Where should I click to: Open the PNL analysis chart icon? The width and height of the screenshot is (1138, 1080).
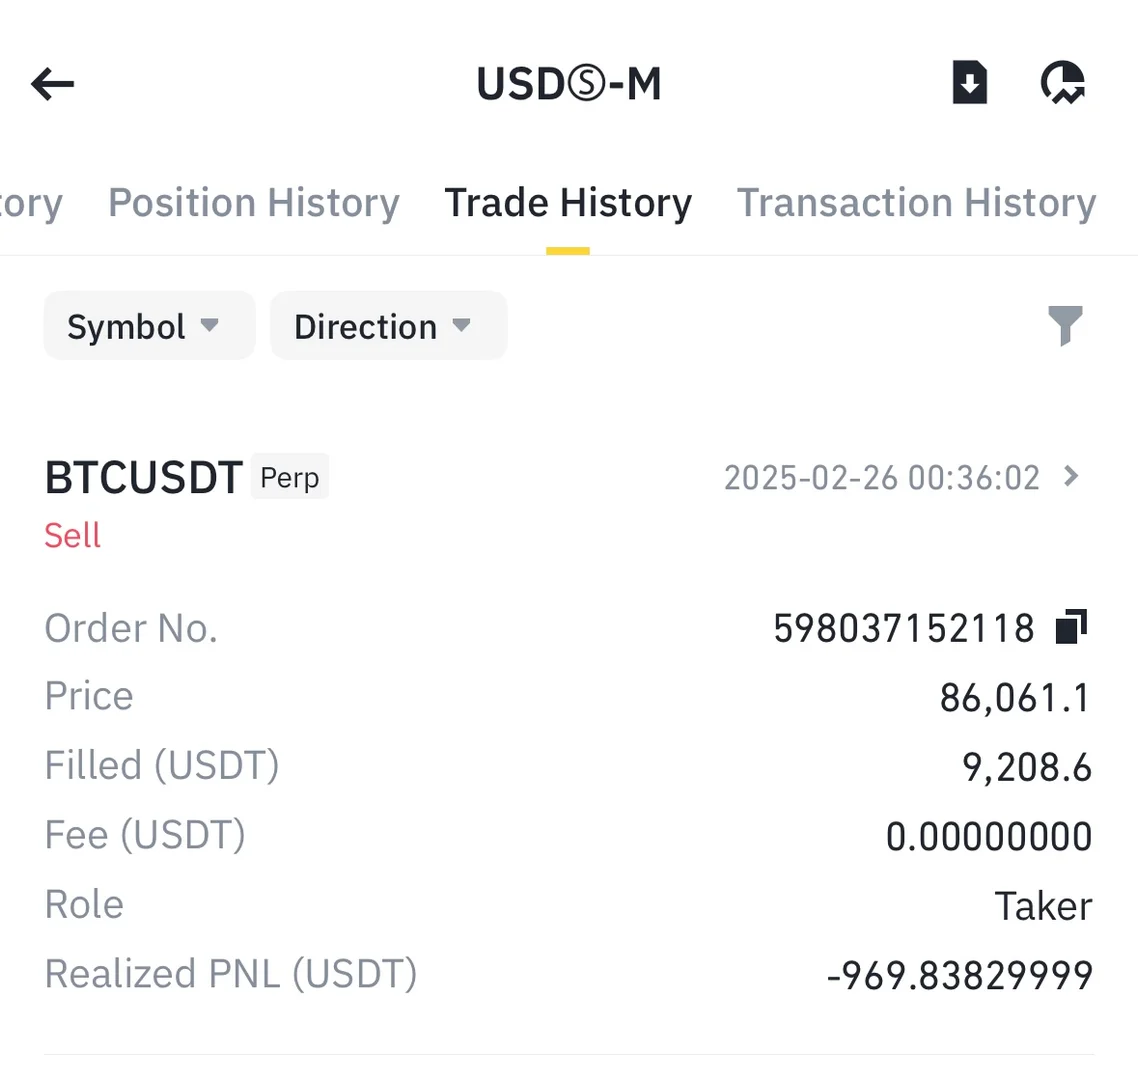point(1063,83)
